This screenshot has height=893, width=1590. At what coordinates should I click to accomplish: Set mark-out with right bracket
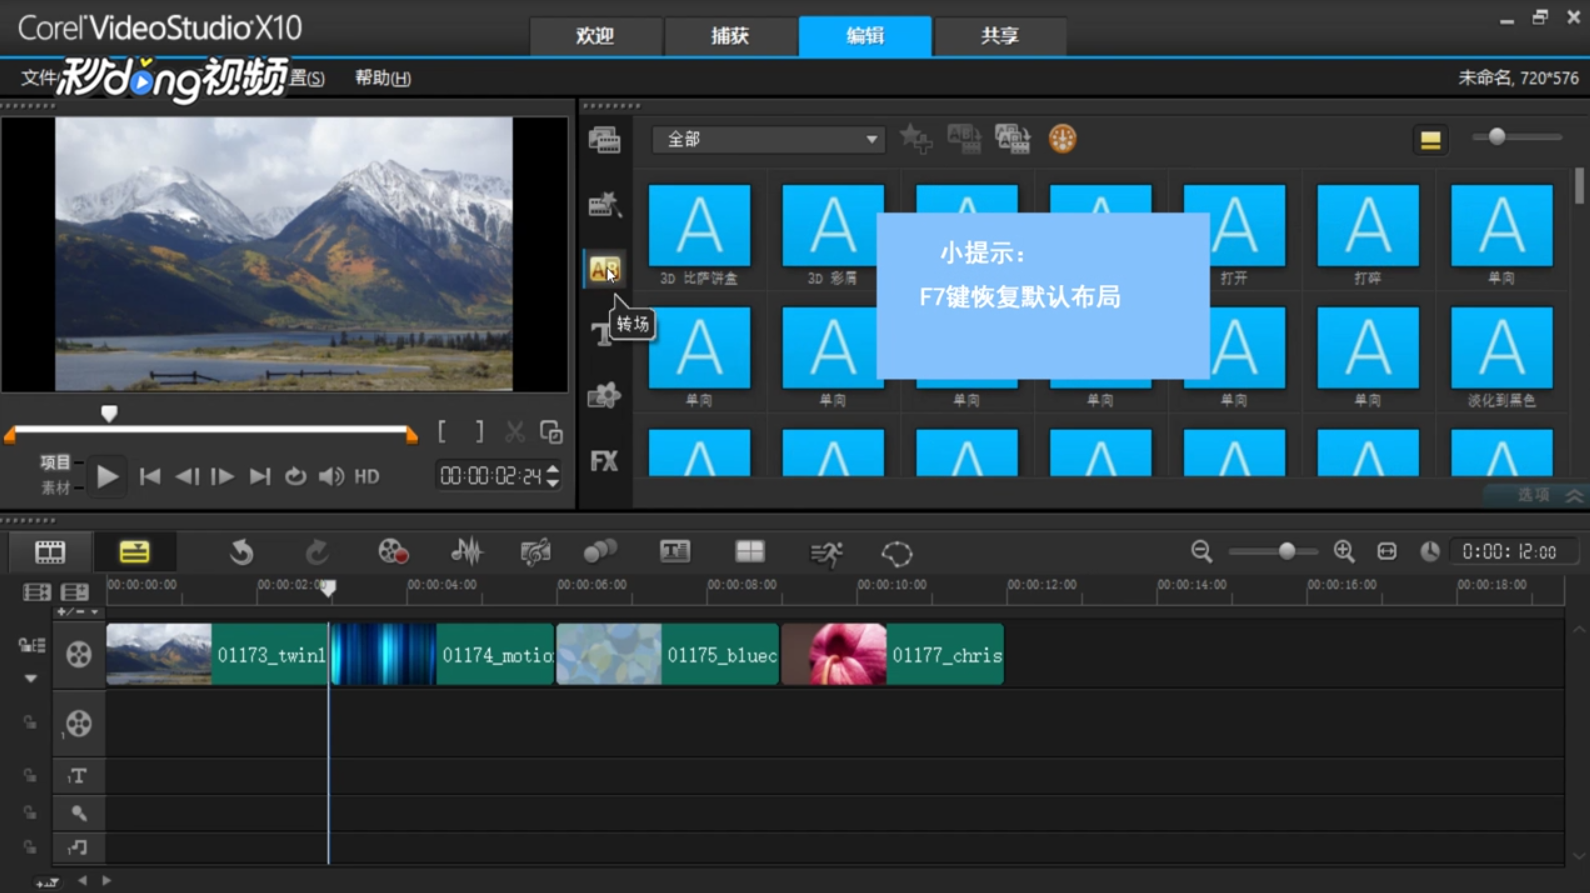click(x=479, y=431)
